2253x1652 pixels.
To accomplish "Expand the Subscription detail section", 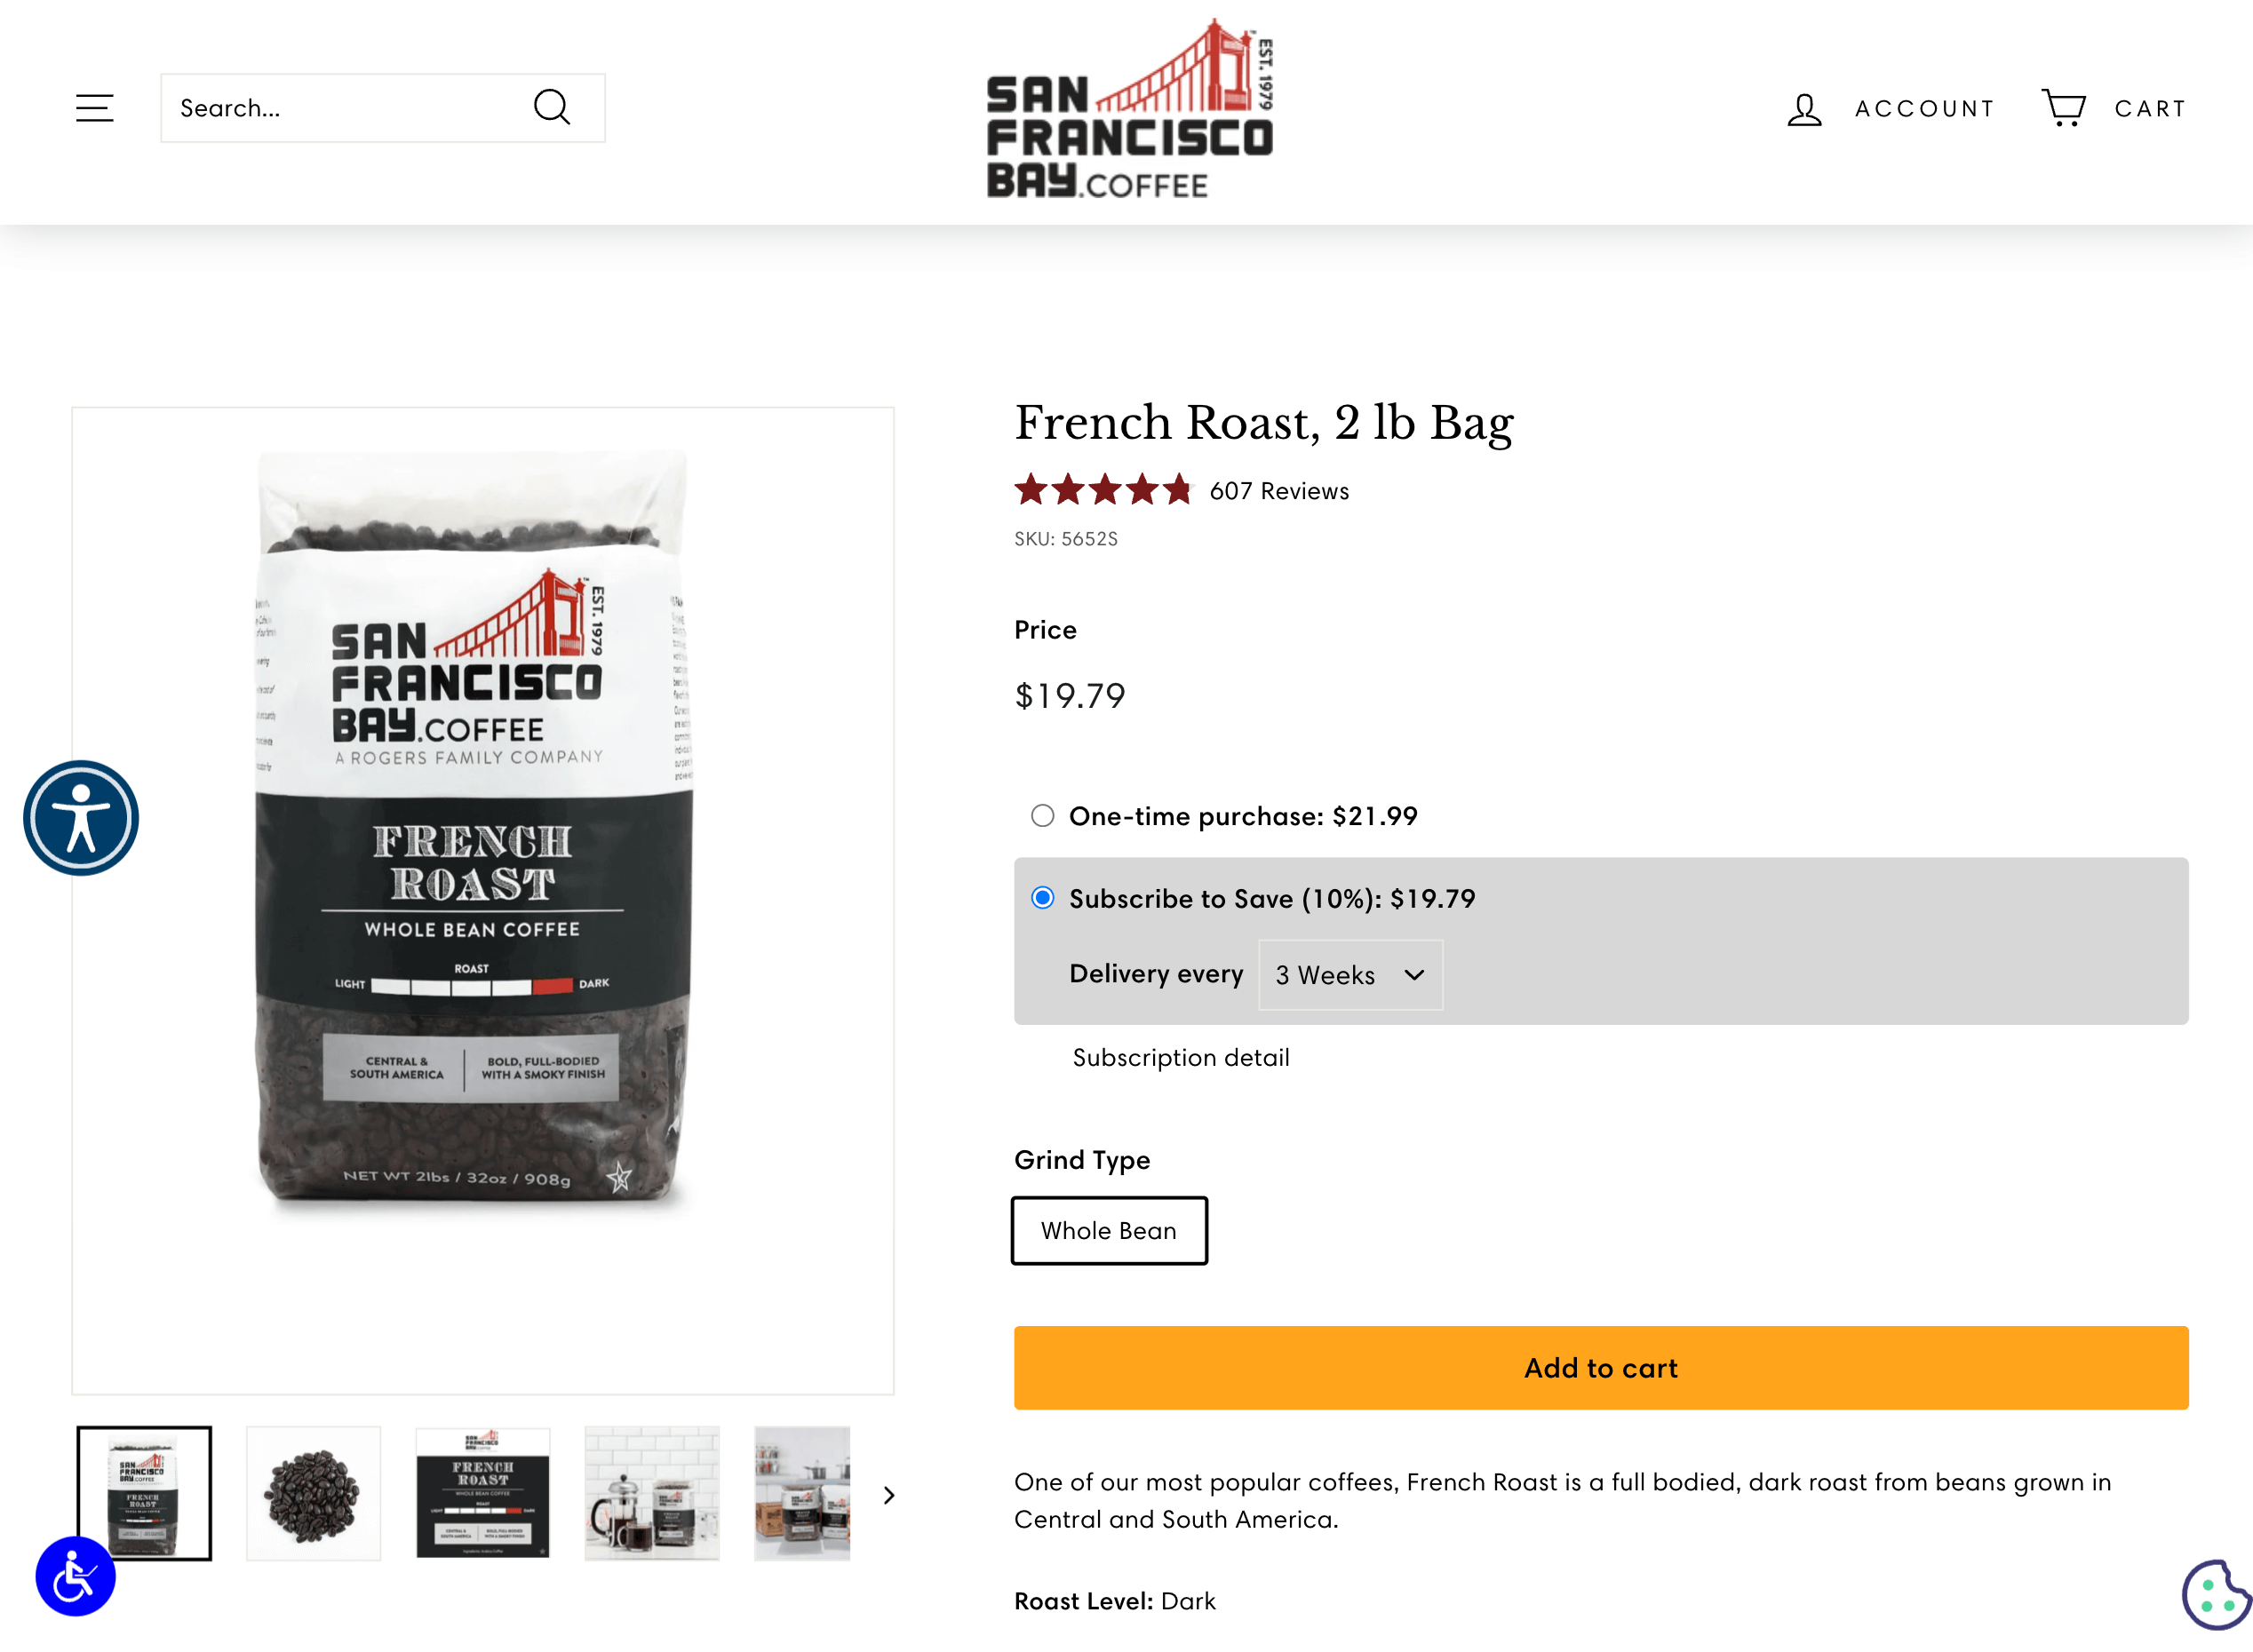I will pos(1180,1057).
